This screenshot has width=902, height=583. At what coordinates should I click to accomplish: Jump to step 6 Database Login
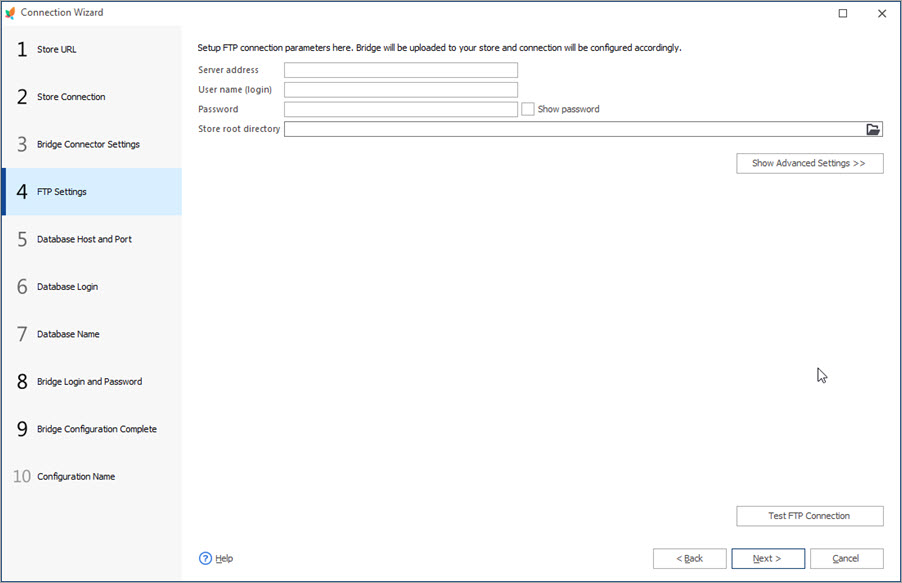pos(92,287)
